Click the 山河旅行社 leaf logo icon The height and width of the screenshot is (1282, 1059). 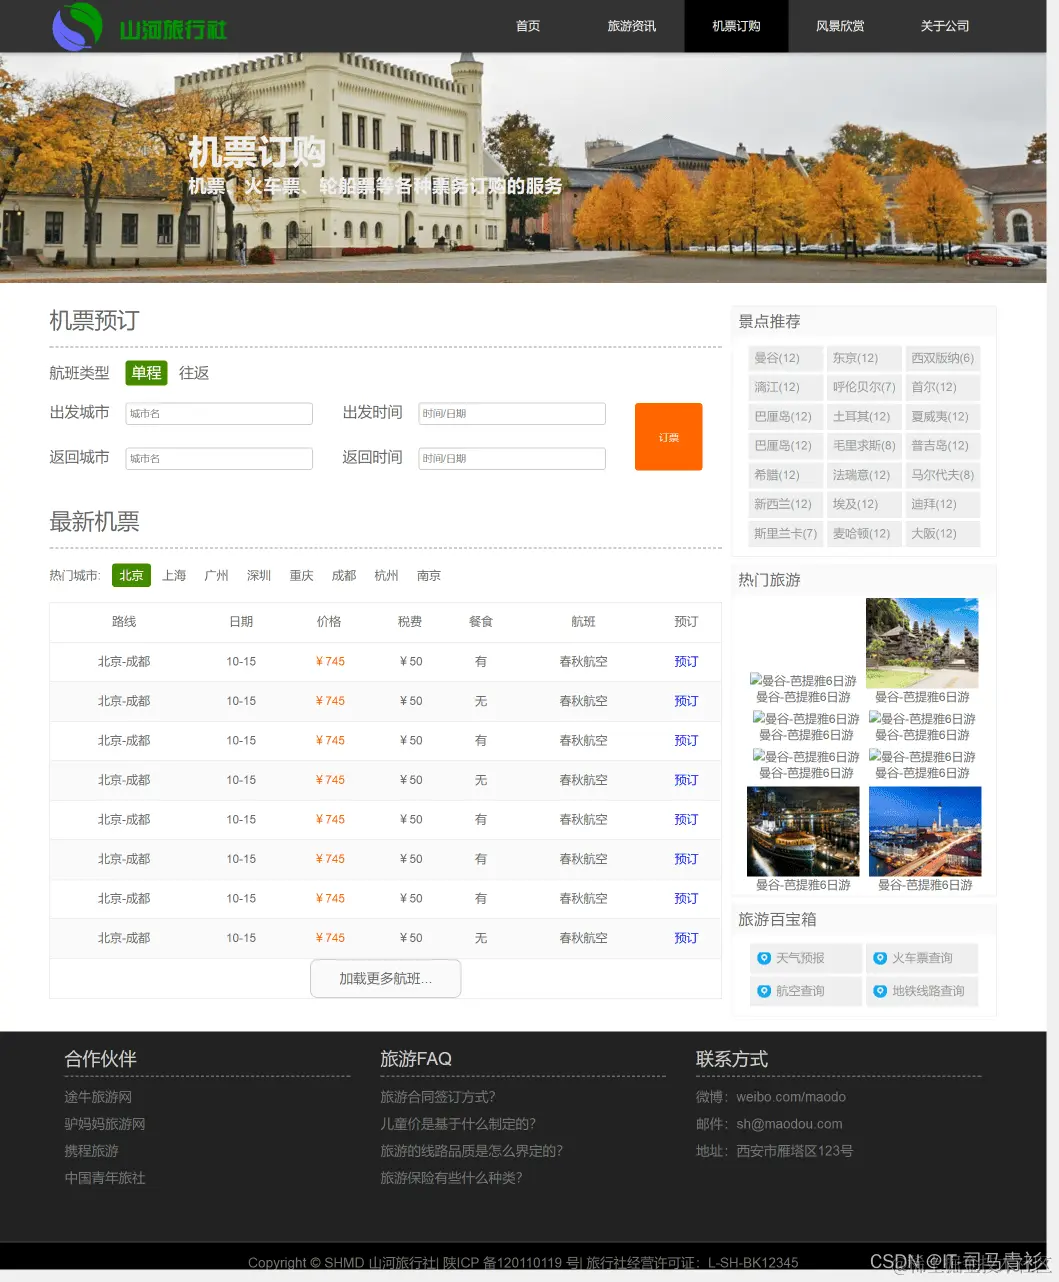[77, 26]
